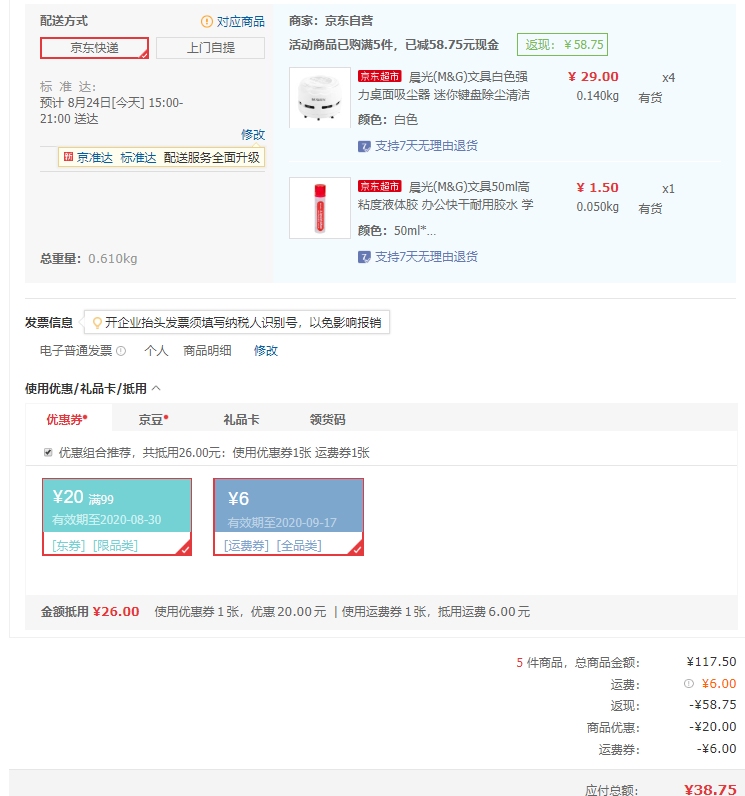The height and width of the screenshot is (796, 745).
Task: Click the ¥29.00 price of the vacuum
Action: point(593,77)
